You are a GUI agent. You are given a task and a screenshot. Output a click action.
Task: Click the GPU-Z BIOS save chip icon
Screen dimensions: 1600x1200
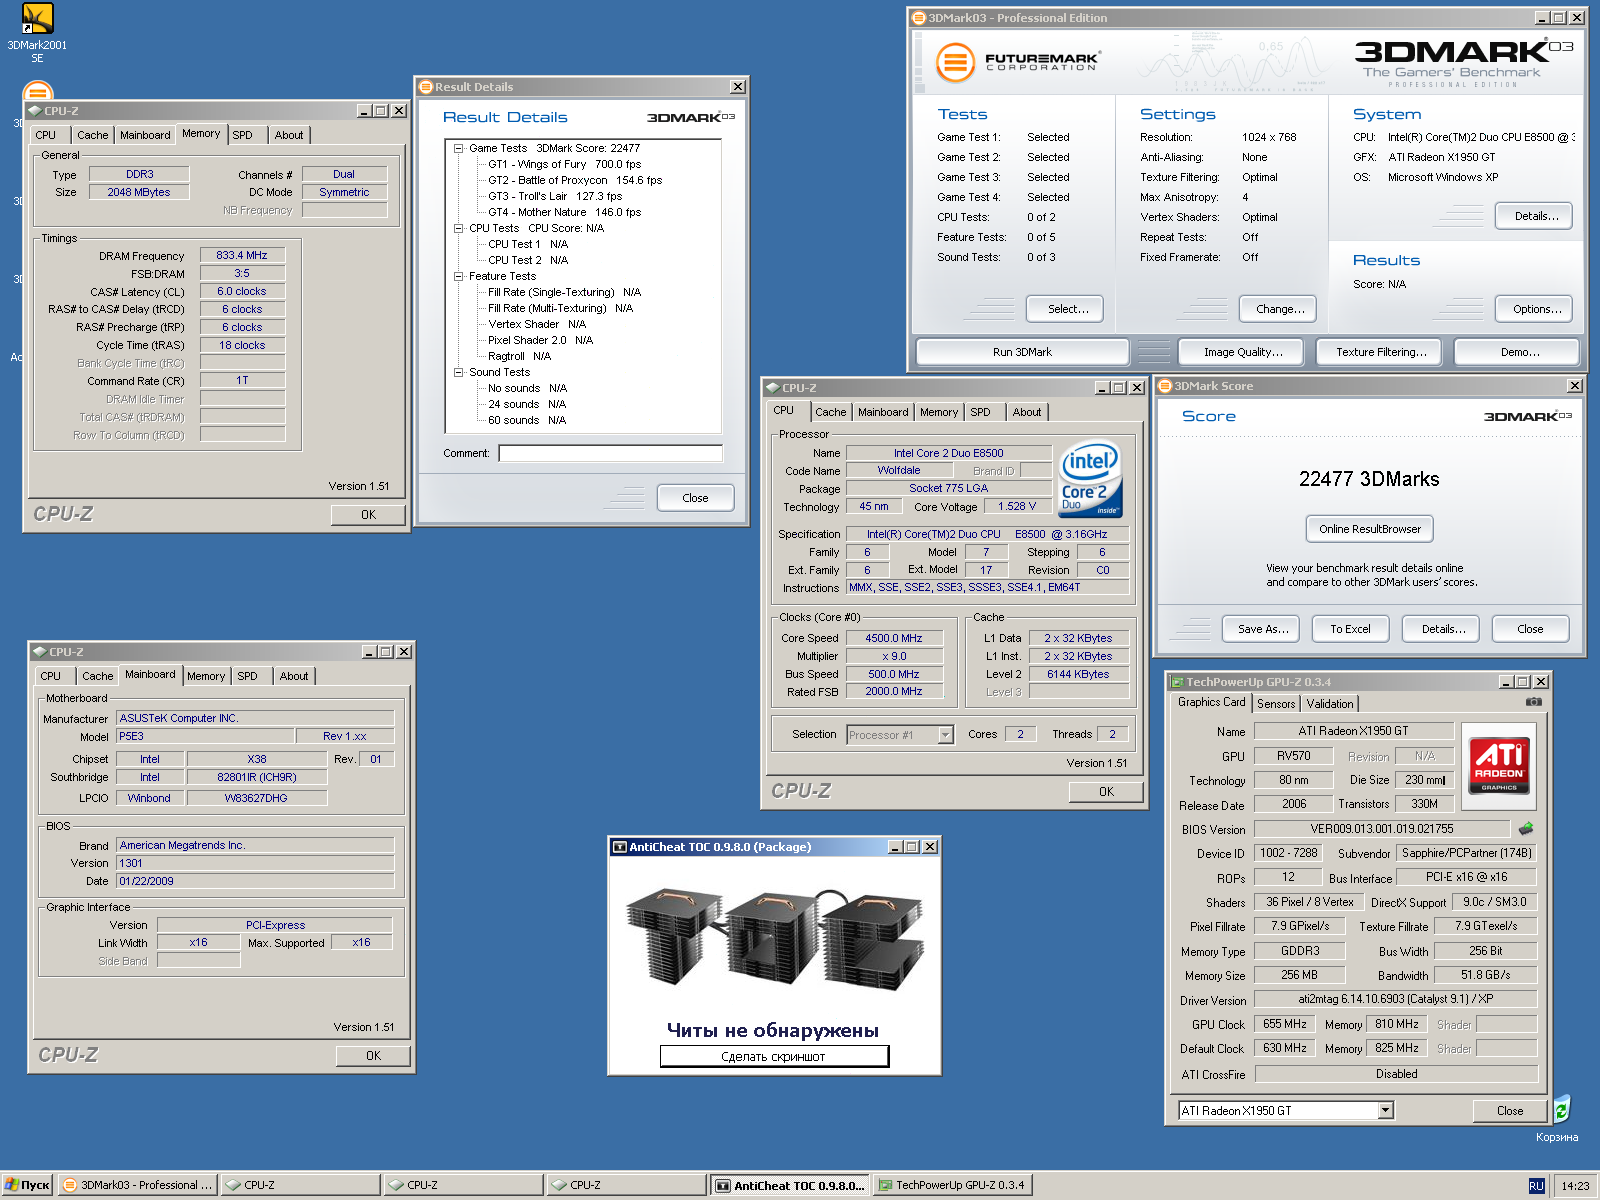[x=1525, y=829]
